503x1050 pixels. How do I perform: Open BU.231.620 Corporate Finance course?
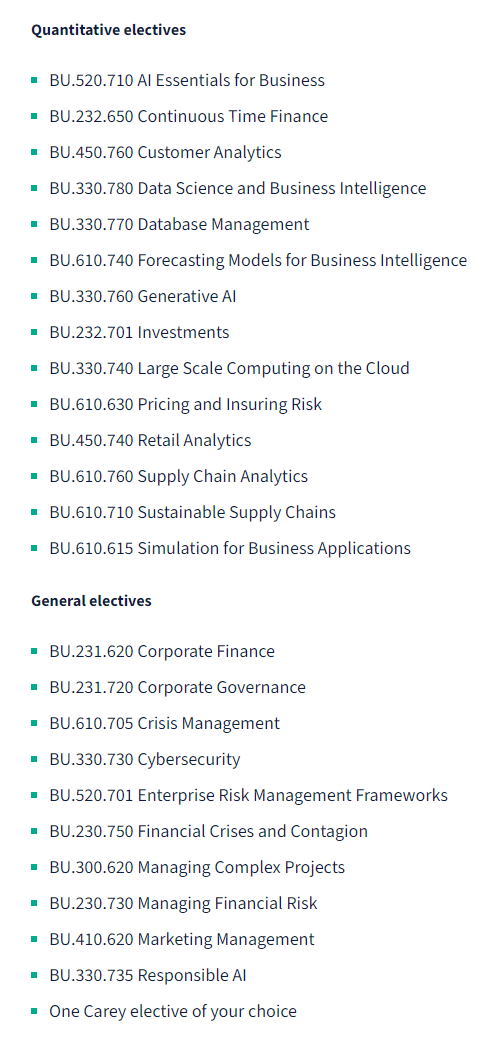coord(162,652)
